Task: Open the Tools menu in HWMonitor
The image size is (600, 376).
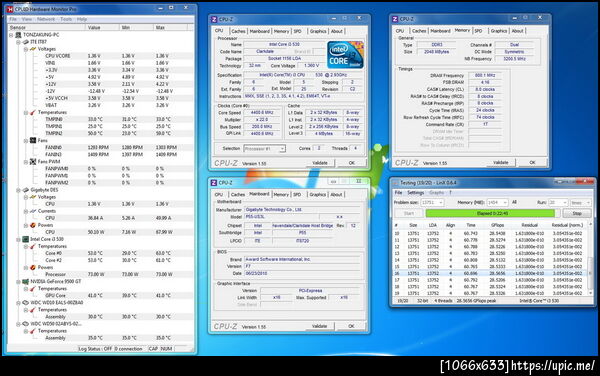Action: coord(66,19)
